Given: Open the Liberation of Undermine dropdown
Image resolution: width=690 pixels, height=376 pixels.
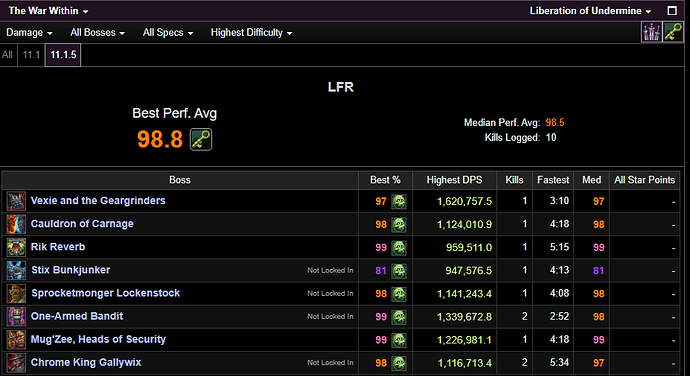Looking at the screenshot, I should click(590, 11).
